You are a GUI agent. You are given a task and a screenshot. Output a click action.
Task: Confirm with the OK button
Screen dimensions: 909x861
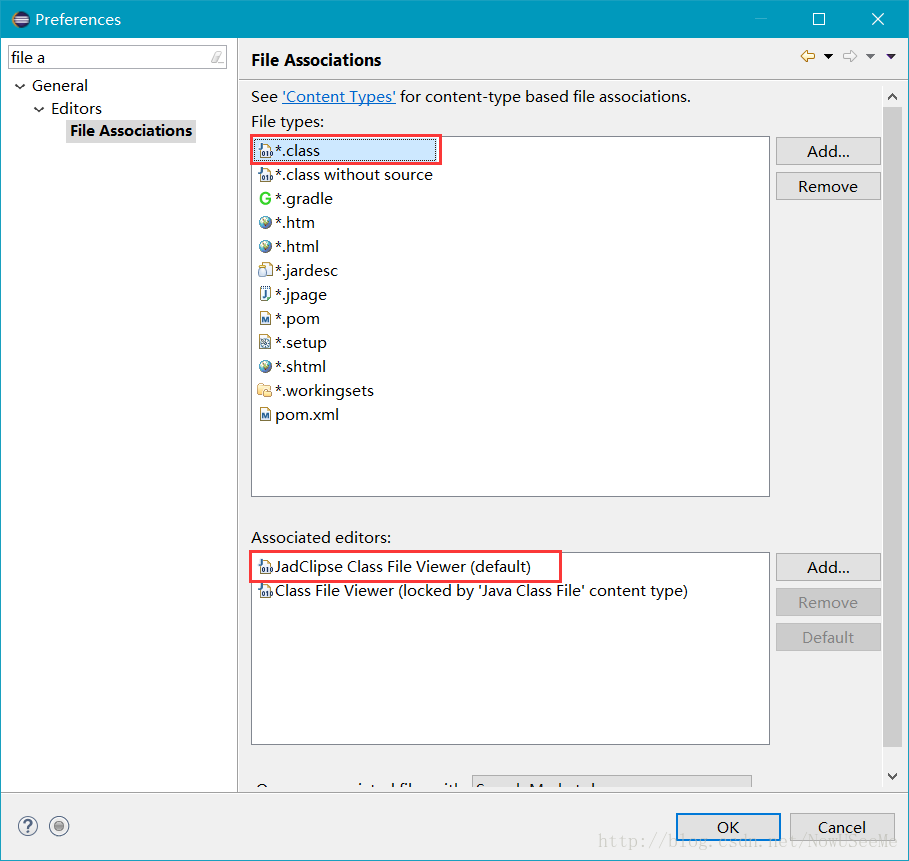728,827
